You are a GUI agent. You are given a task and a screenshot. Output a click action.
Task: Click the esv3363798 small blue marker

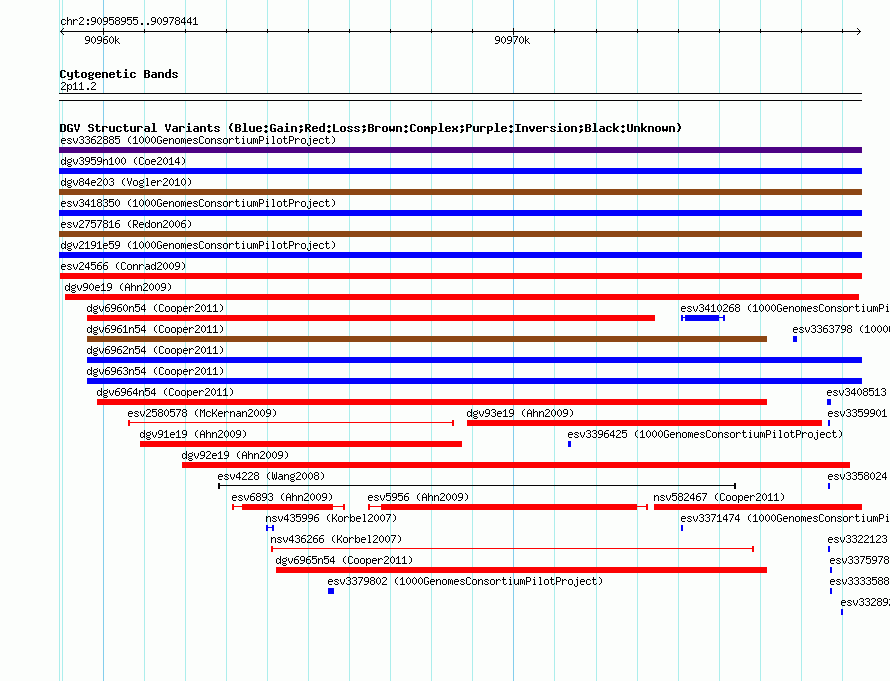pyautogui.click(x=795, y=339)
